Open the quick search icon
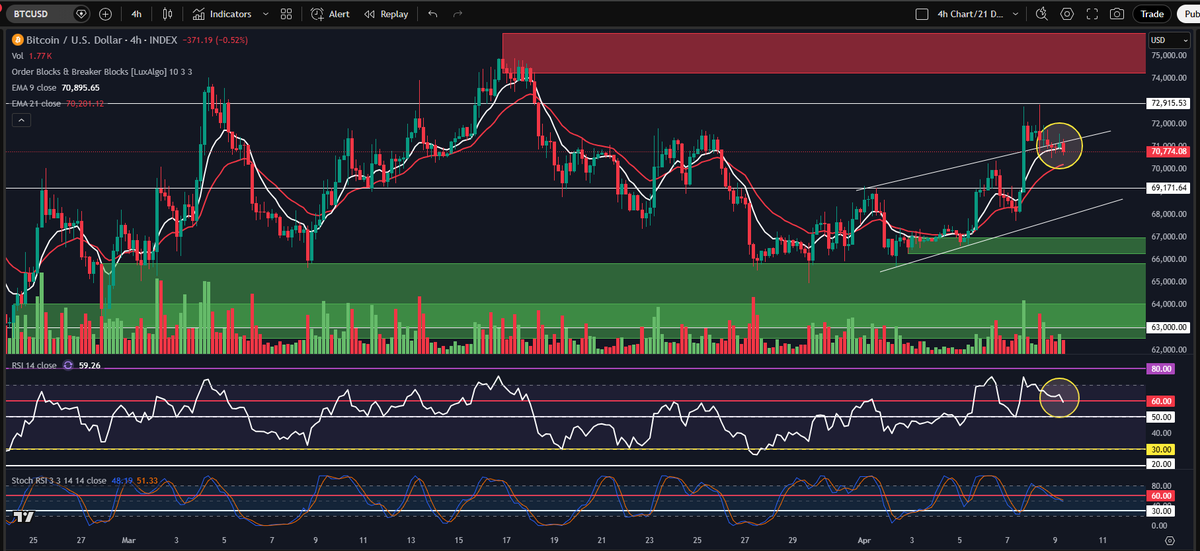 tap(1041, 14)
